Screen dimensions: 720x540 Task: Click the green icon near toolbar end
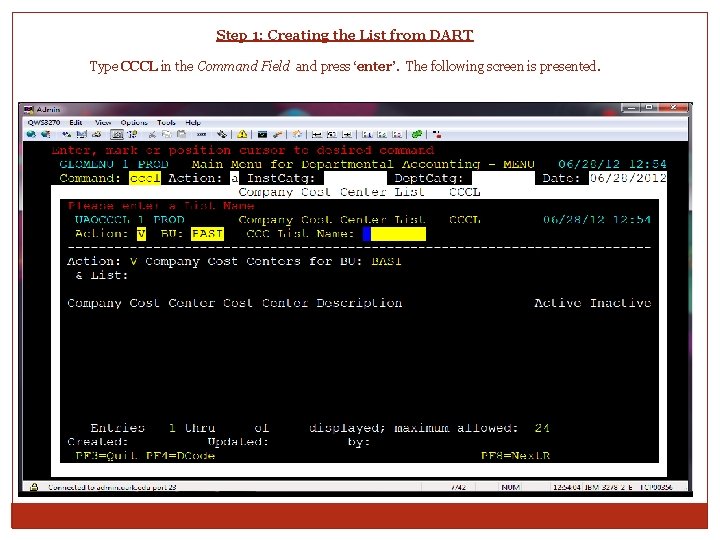(417, 134)
